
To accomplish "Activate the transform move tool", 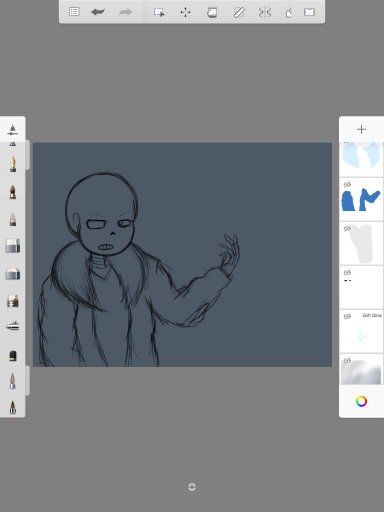I will click(x=185, y=12).
